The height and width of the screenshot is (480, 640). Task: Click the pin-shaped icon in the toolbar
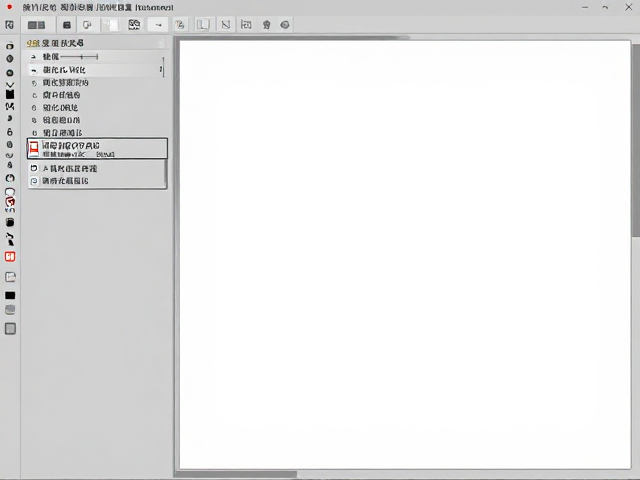pyautogui.click(x=267, y=25)
